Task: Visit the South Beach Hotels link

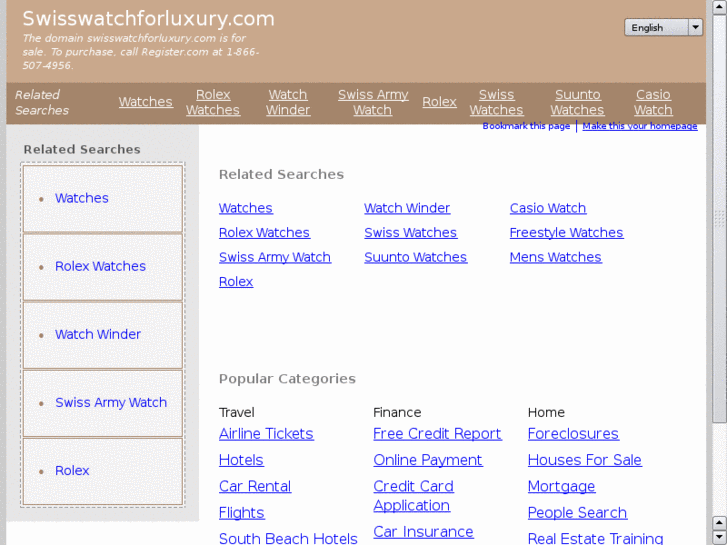Action: pos(288,539)
